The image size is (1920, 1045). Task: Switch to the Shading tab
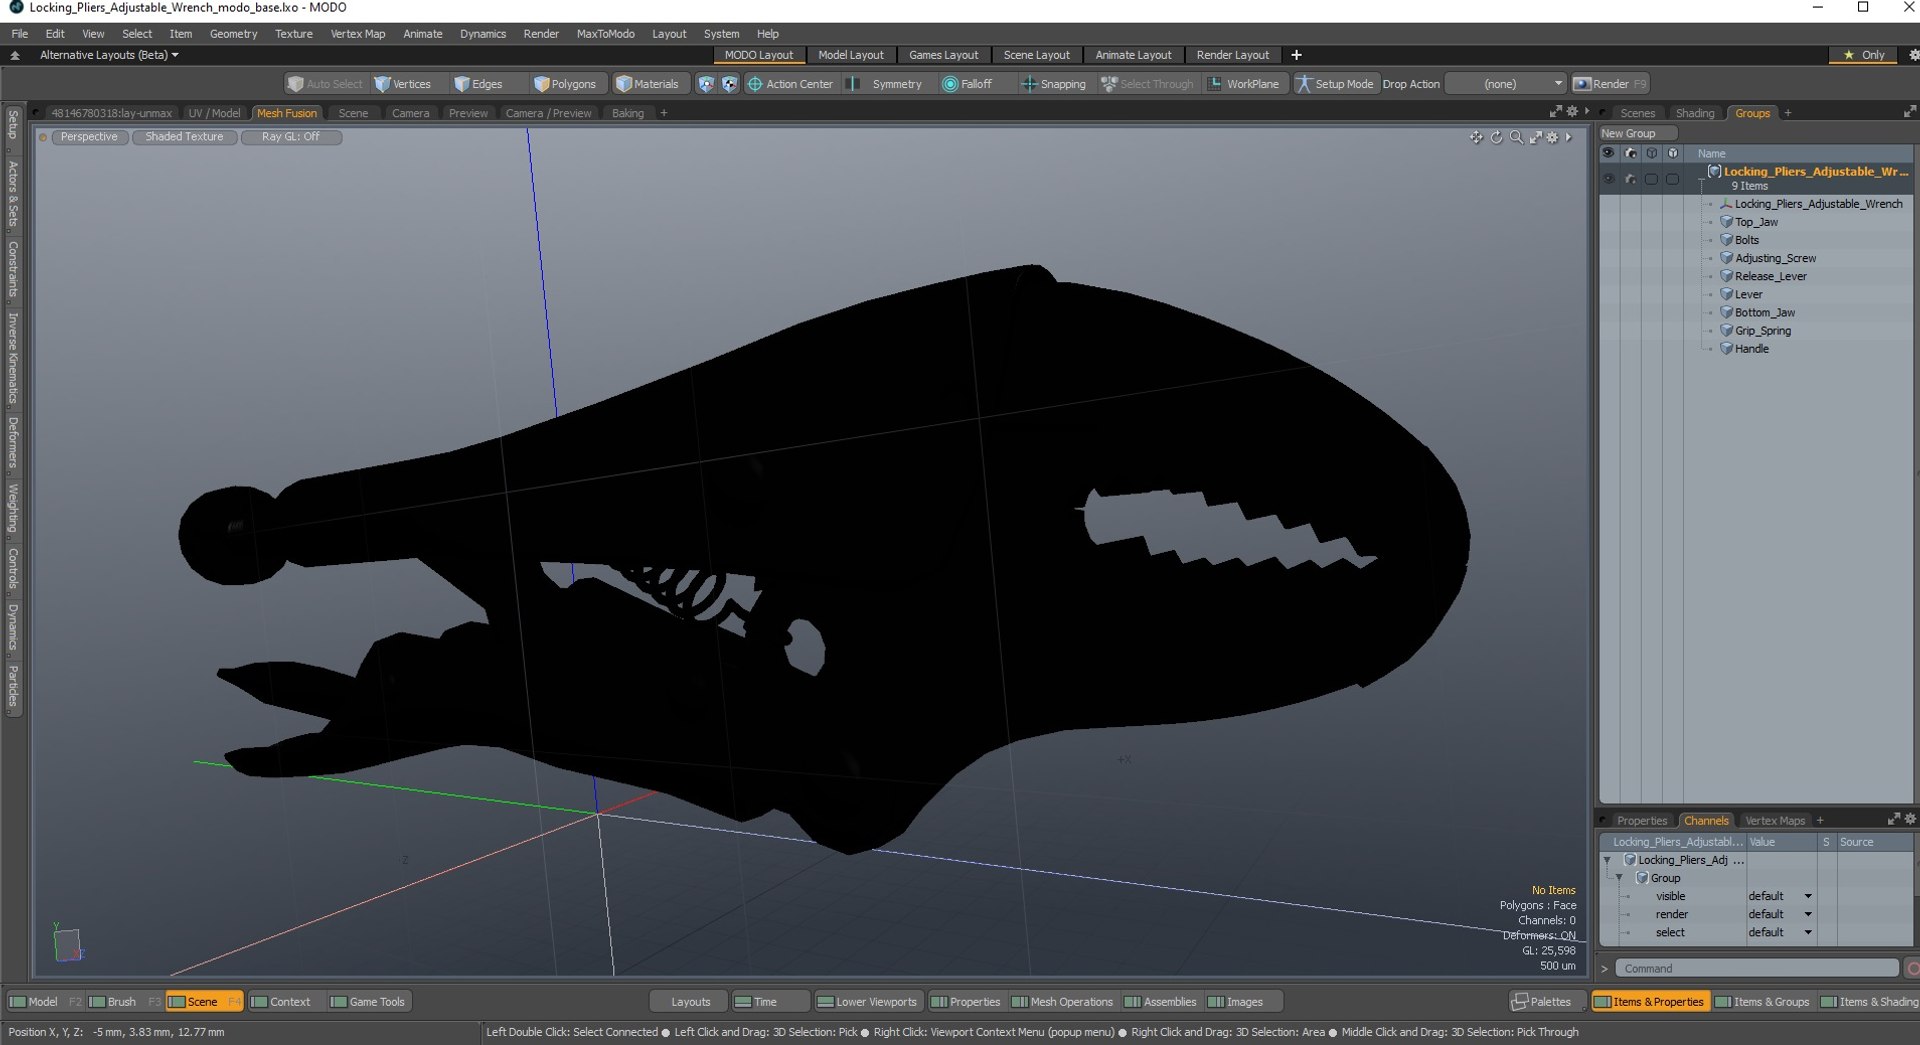click(1695, 113)
